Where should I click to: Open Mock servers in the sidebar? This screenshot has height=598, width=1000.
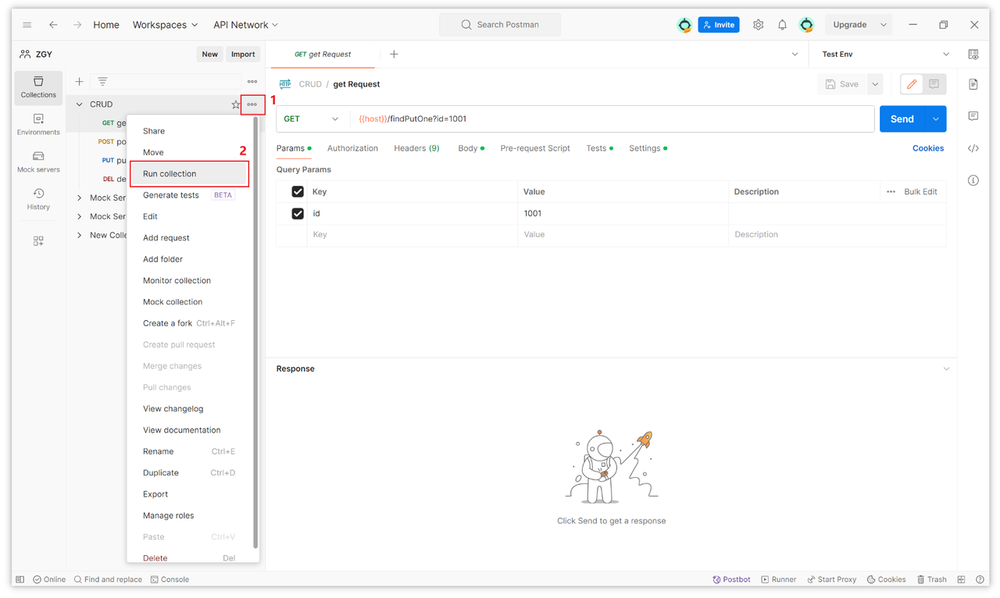click(38, 161)
